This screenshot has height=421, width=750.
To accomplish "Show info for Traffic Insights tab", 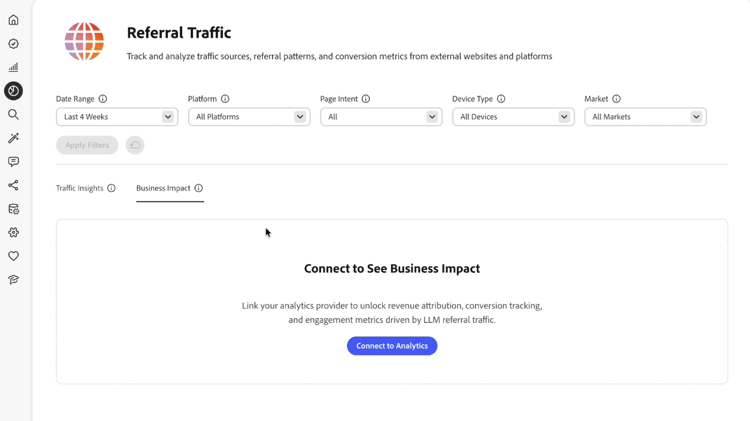I will [111, 188].
